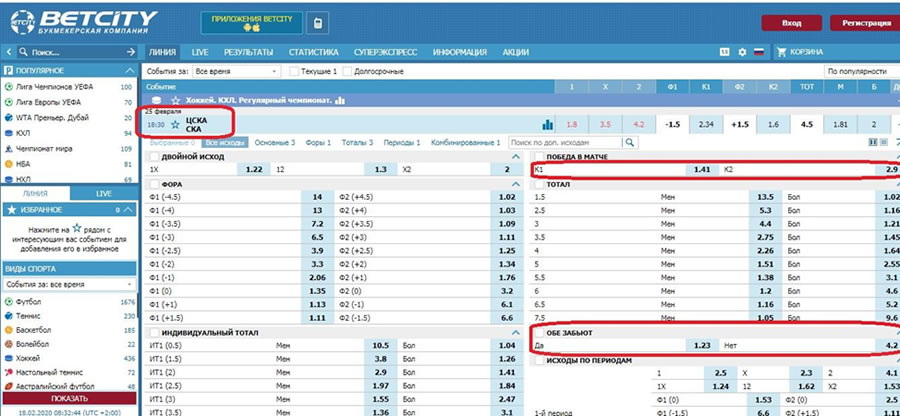Add КХЛ championship to favorites star

(176, 100)
